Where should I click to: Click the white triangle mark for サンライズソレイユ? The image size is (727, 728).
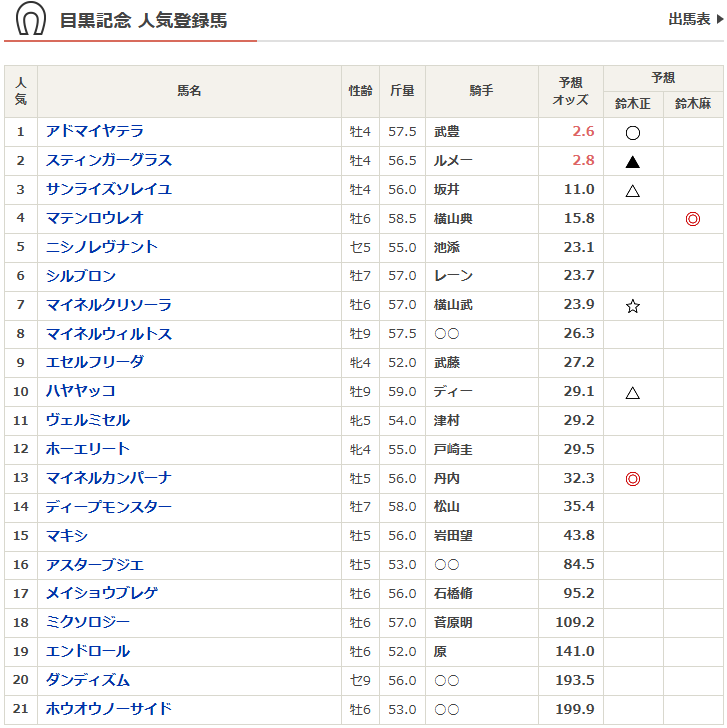coord(632,191)
